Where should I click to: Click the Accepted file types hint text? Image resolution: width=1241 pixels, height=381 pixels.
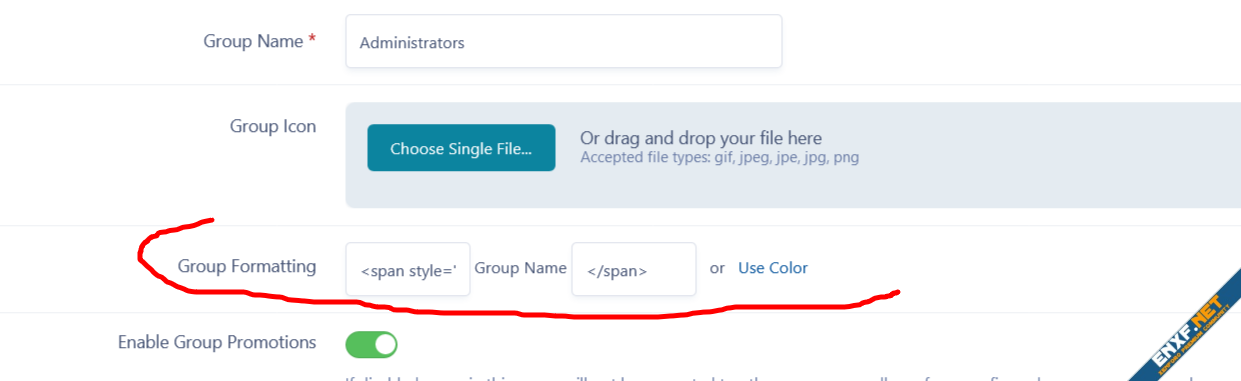[719, 158]
